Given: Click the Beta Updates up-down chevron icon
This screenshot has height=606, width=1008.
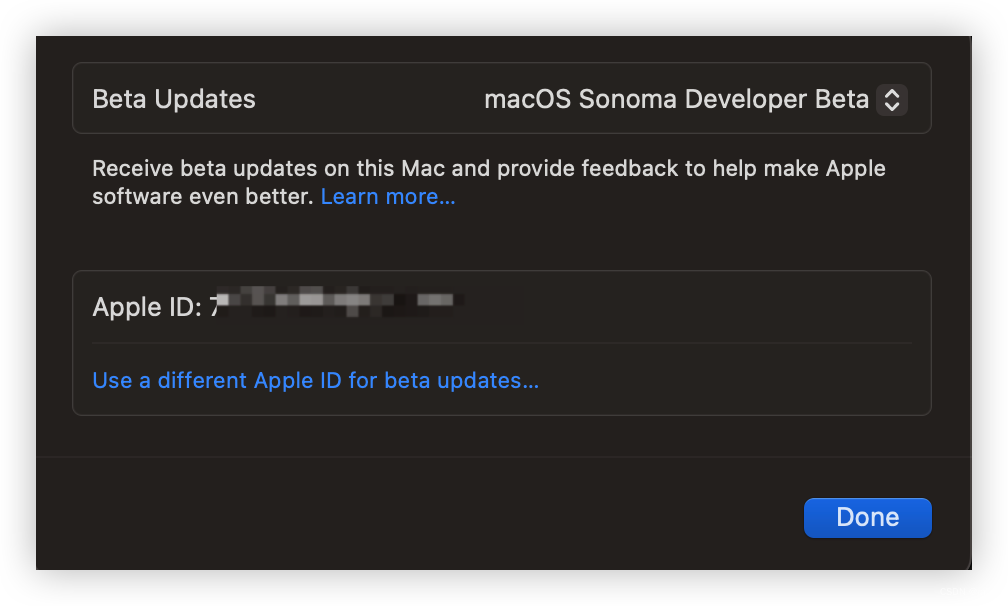Looking at the screenshot, I should click(891, 99).
